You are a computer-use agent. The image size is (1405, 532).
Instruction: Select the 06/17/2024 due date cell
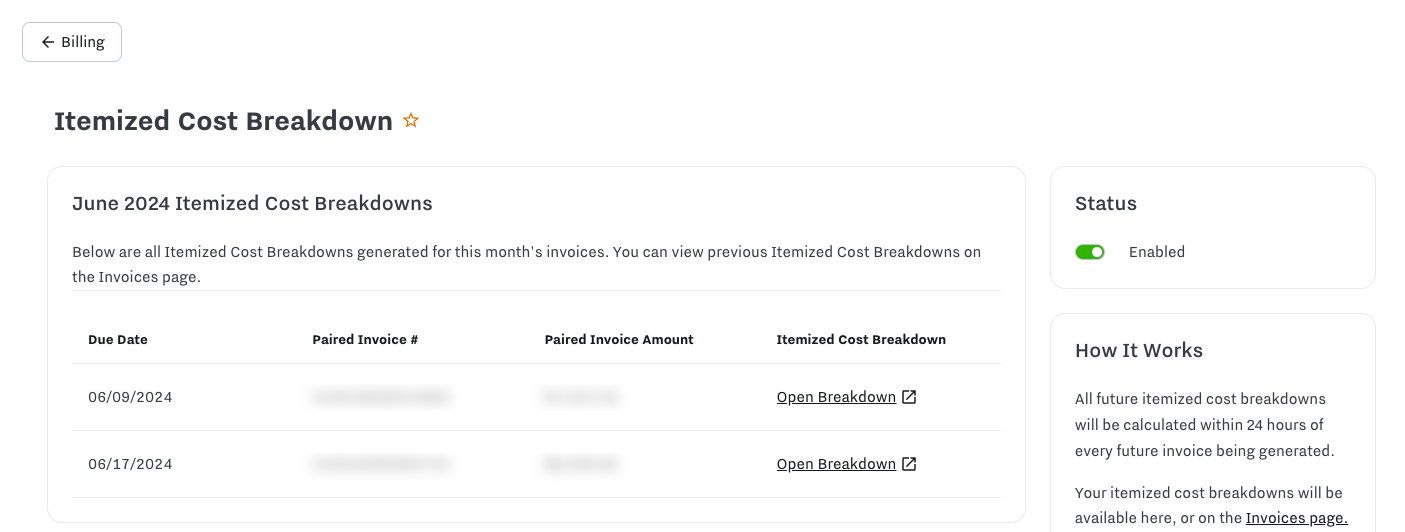[x=130, y=464]
